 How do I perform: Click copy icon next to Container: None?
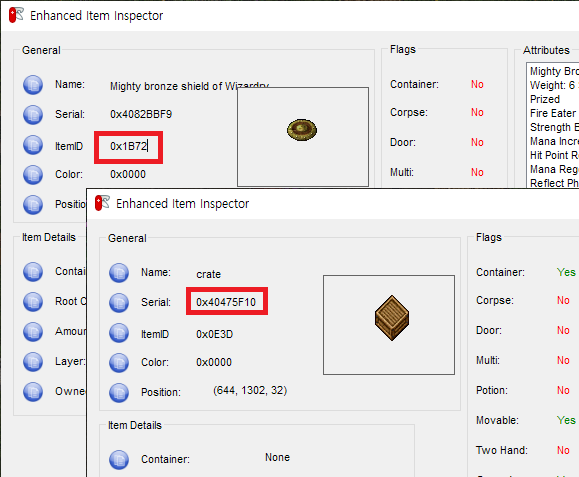[119, 460]
